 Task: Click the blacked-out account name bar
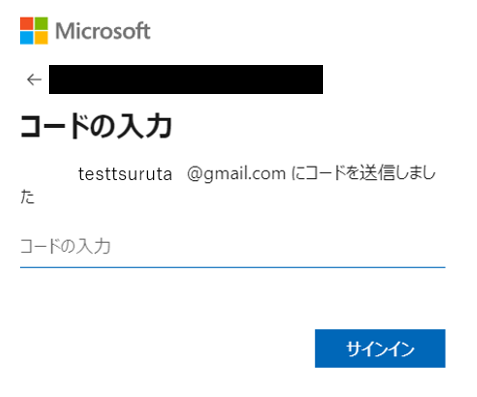[x=186, y=79]
